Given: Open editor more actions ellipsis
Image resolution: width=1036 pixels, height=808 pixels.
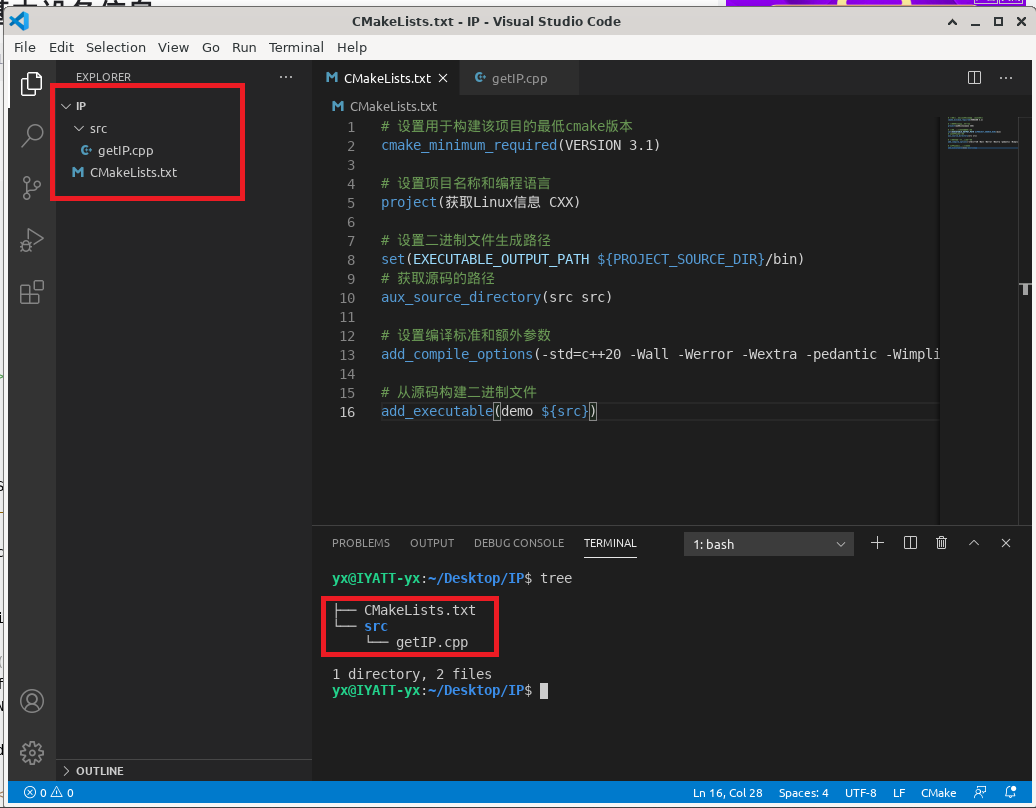Looking at the screenshot, I should (x=1006, y=77).
